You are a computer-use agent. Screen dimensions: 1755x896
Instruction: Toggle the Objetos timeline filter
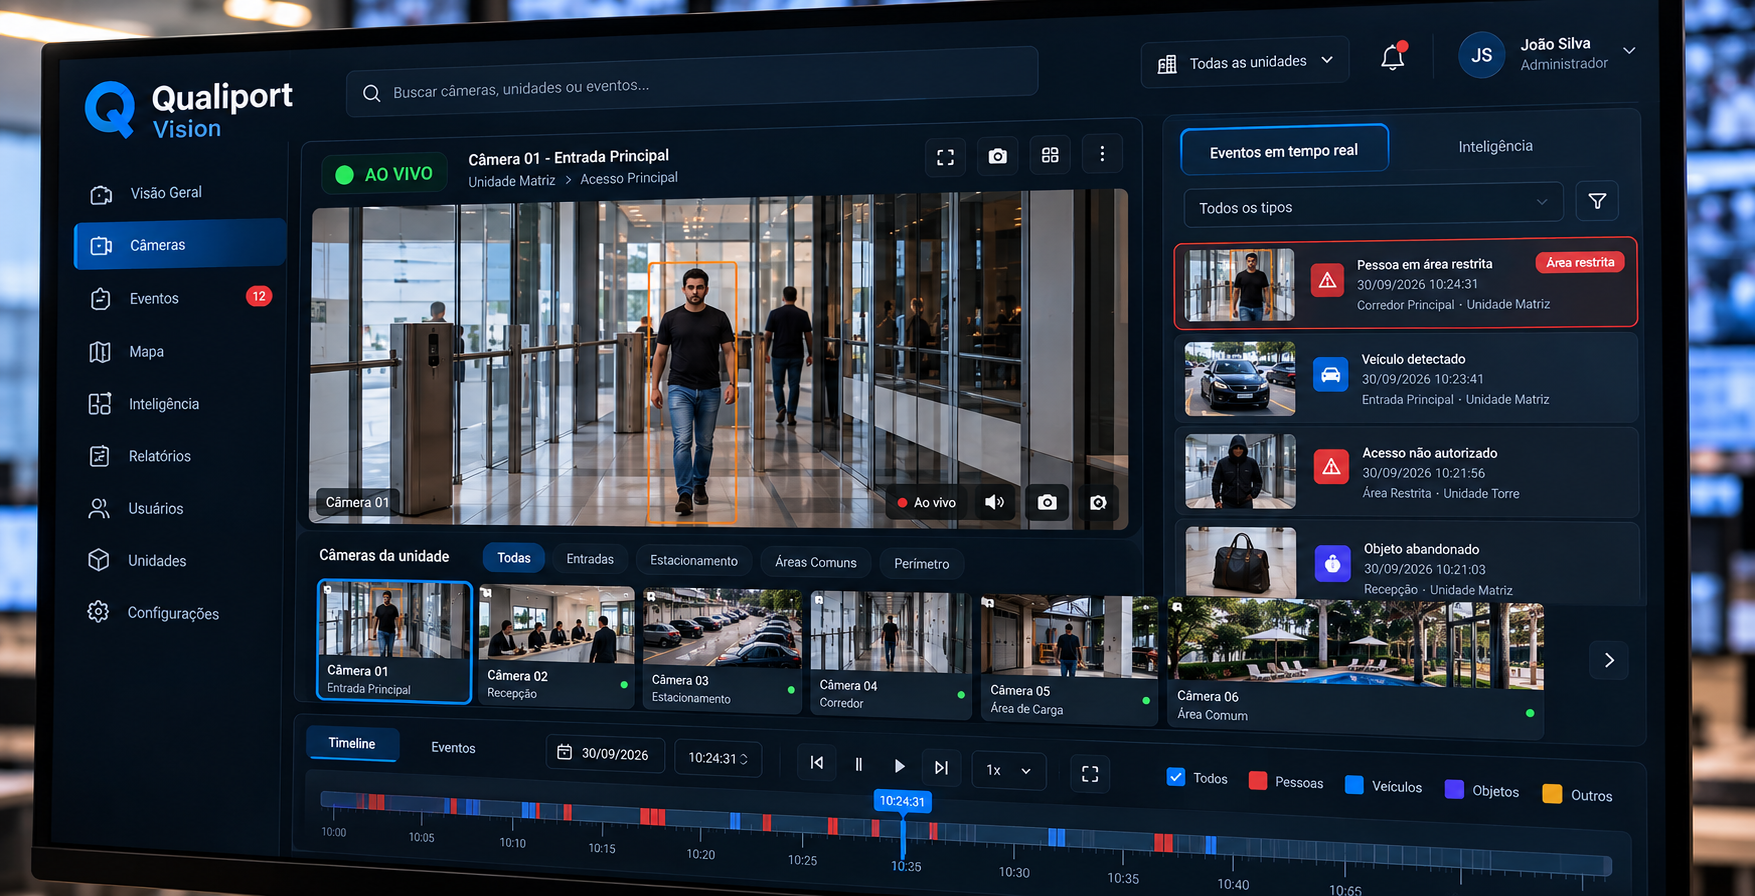tap(1454, 789)
